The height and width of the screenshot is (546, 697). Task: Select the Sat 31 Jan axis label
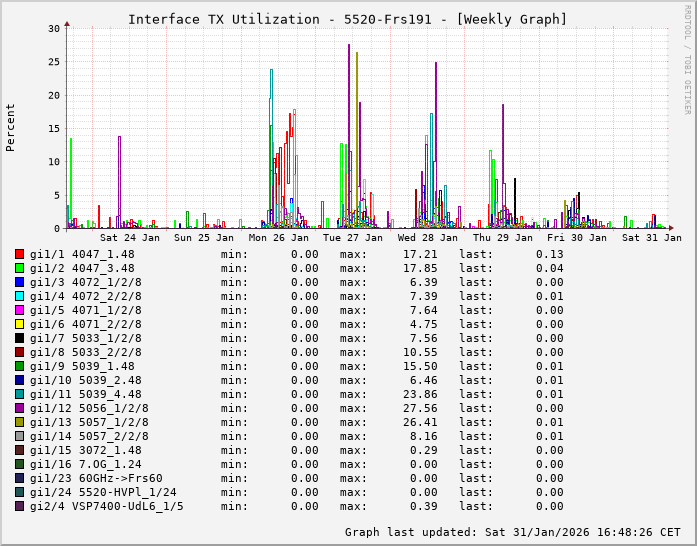point(651,238)
